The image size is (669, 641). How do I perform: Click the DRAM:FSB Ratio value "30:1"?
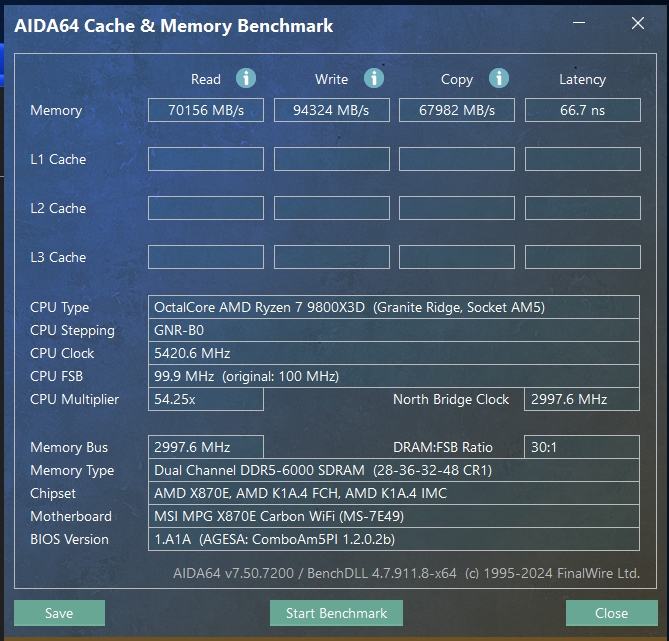582,447
